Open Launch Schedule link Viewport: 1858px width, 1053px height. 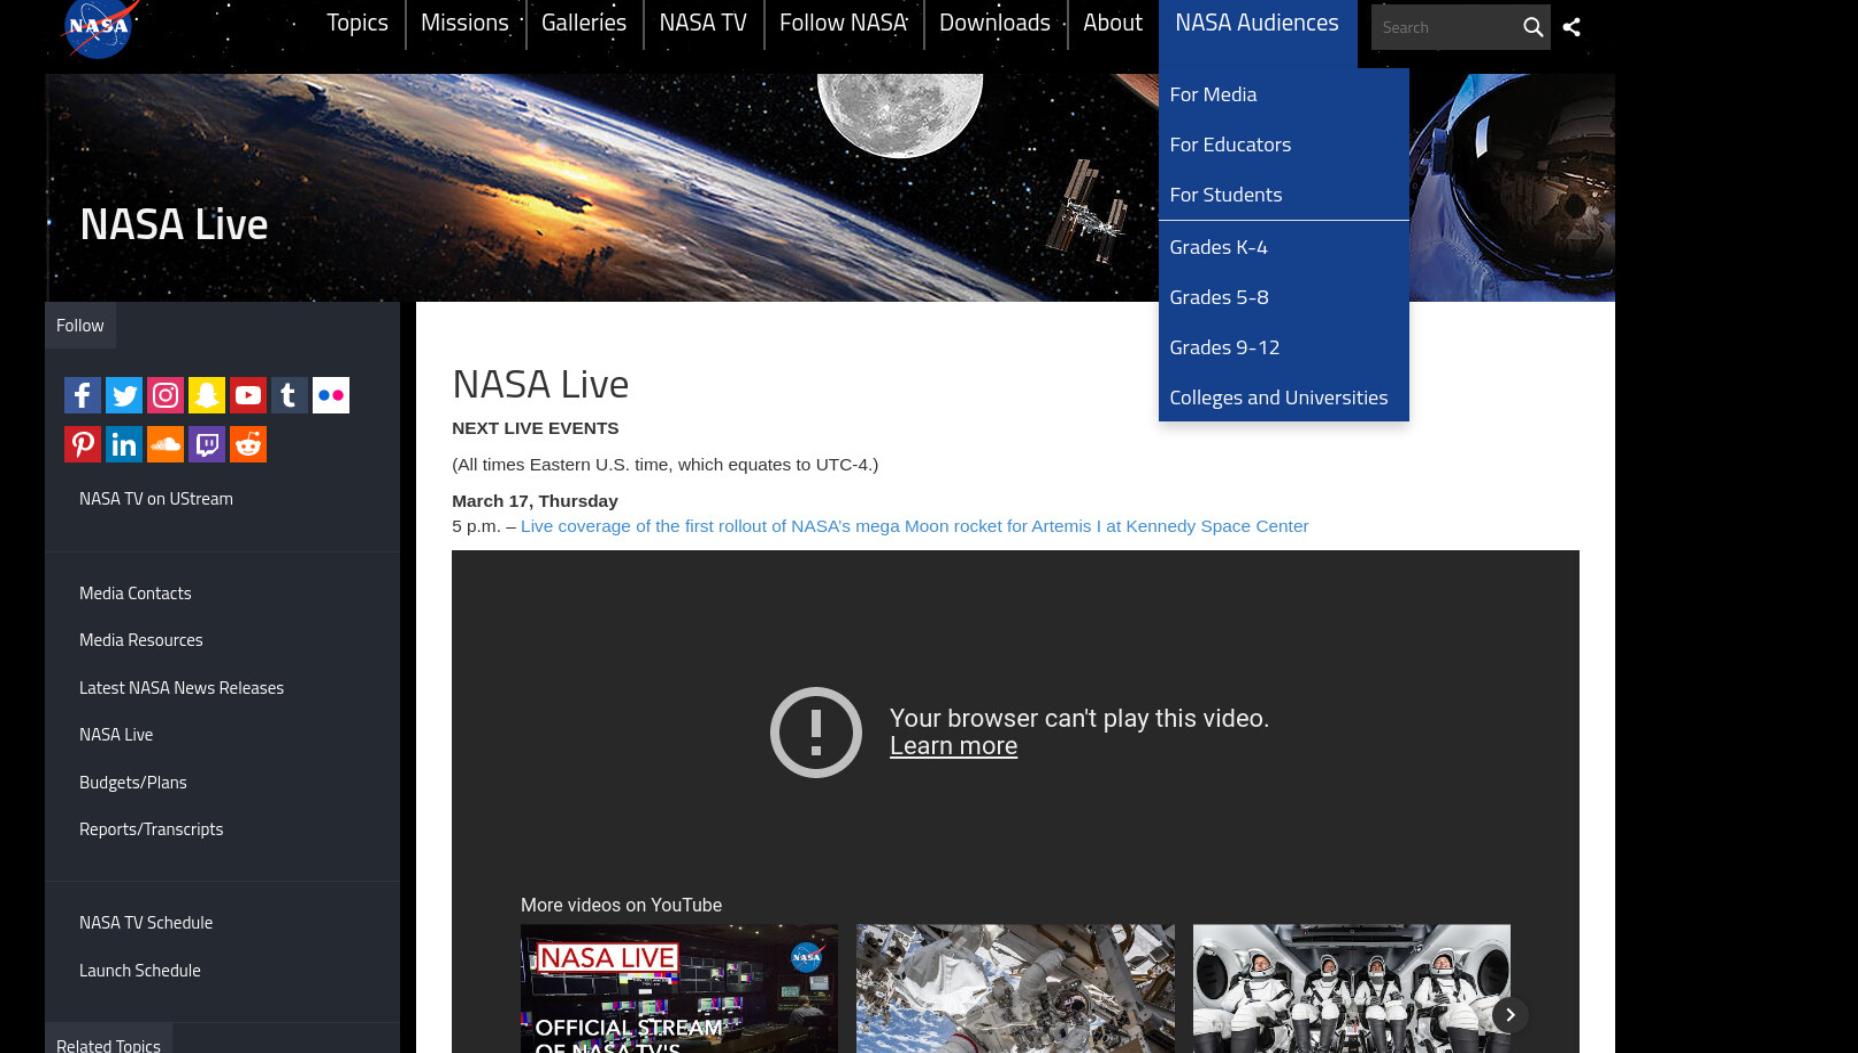point(140,970)
